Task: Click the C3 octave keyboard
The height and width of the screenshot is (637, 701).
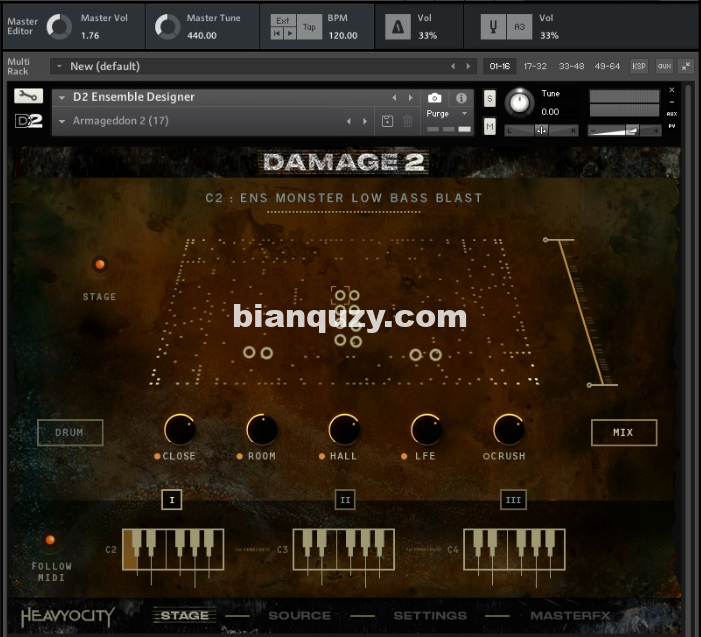Action: (344, 549)
